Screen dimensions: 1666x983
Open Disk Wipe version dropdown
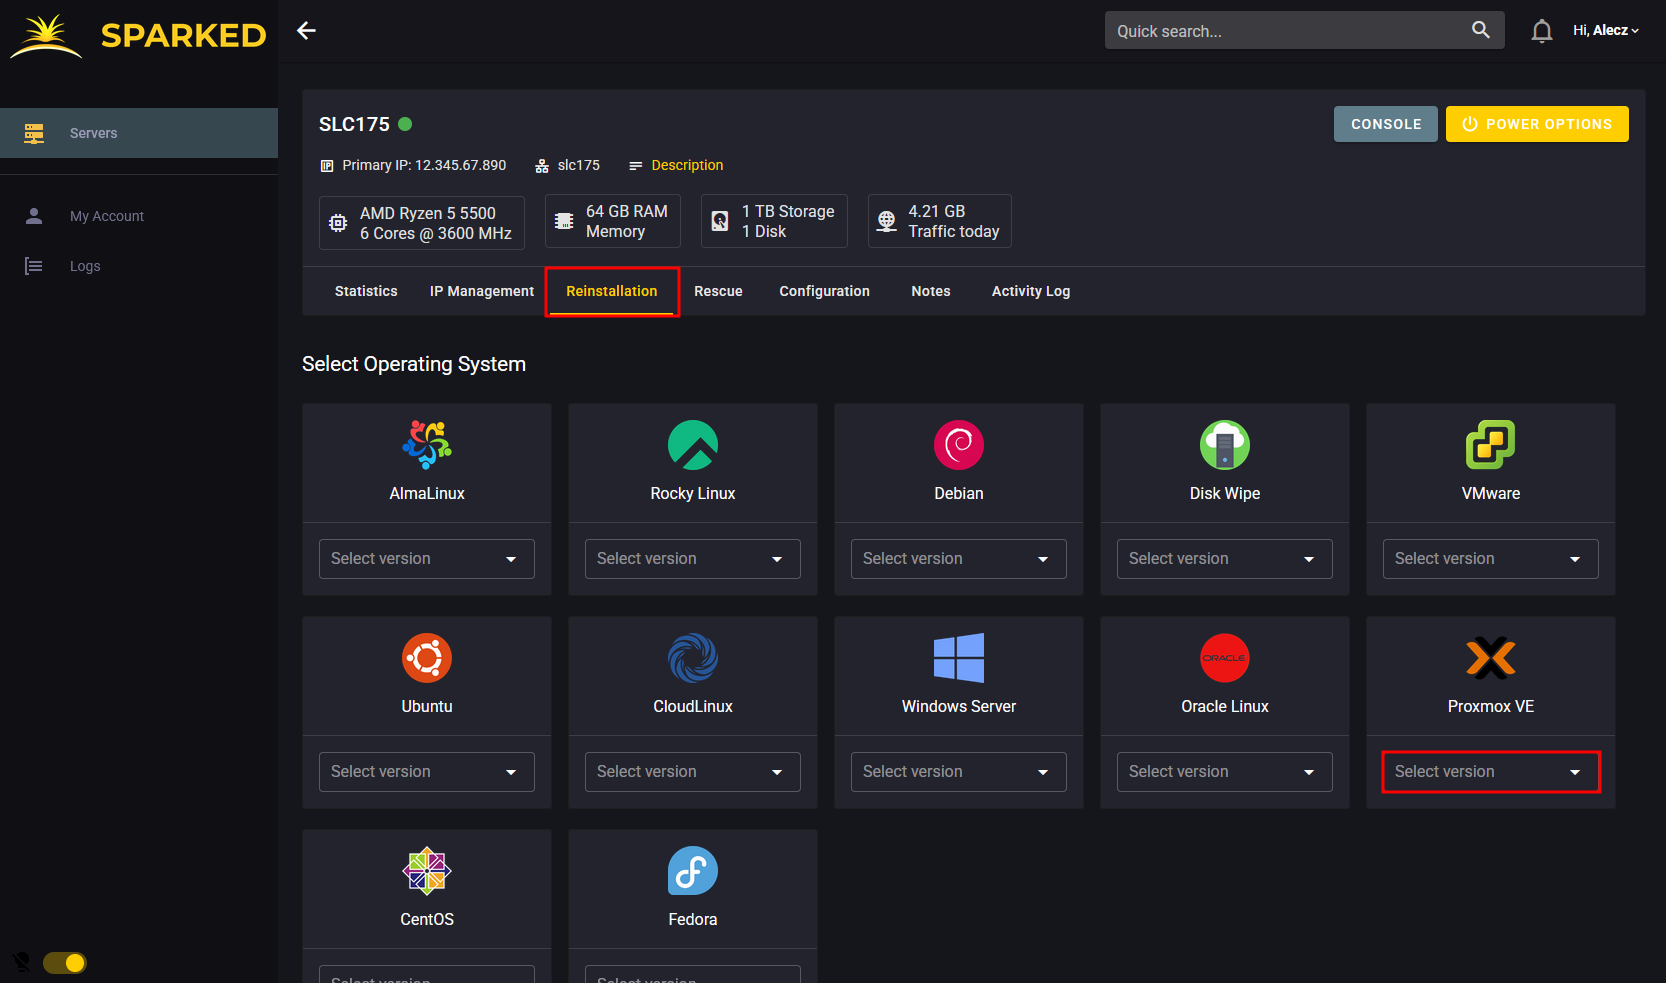1225,559
